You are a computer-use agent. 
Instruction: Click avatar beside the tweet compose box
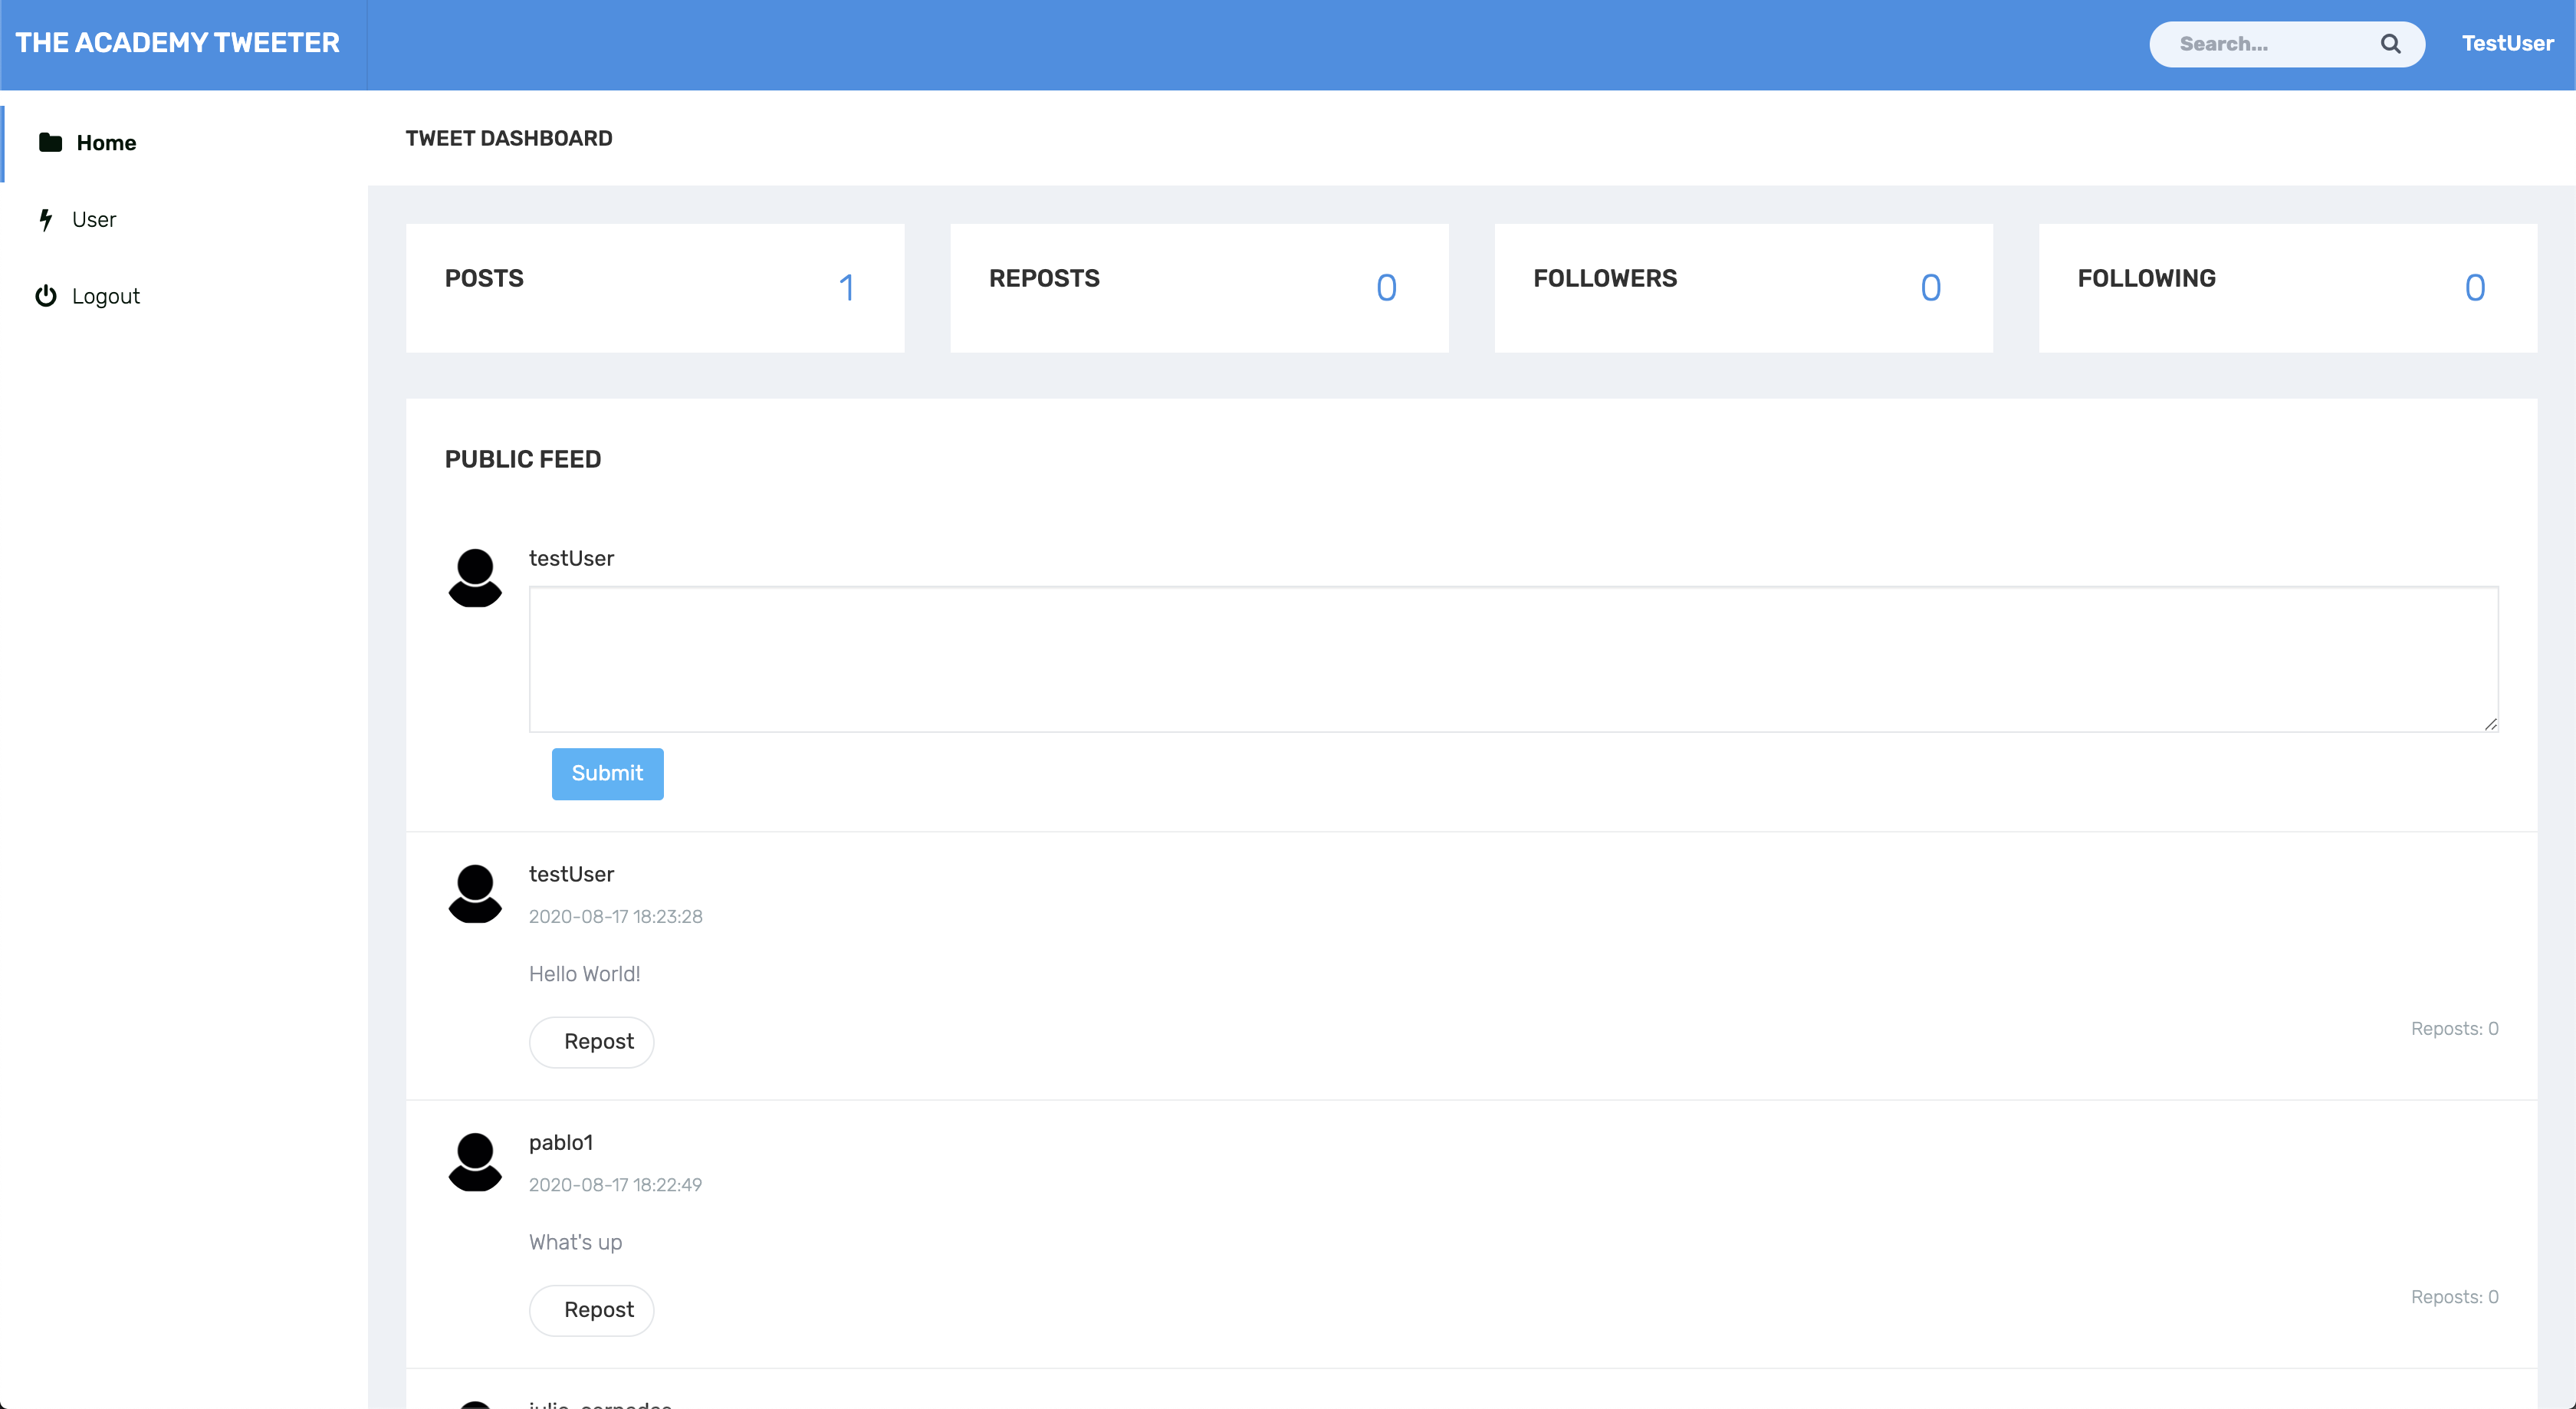tap(475, 578)
